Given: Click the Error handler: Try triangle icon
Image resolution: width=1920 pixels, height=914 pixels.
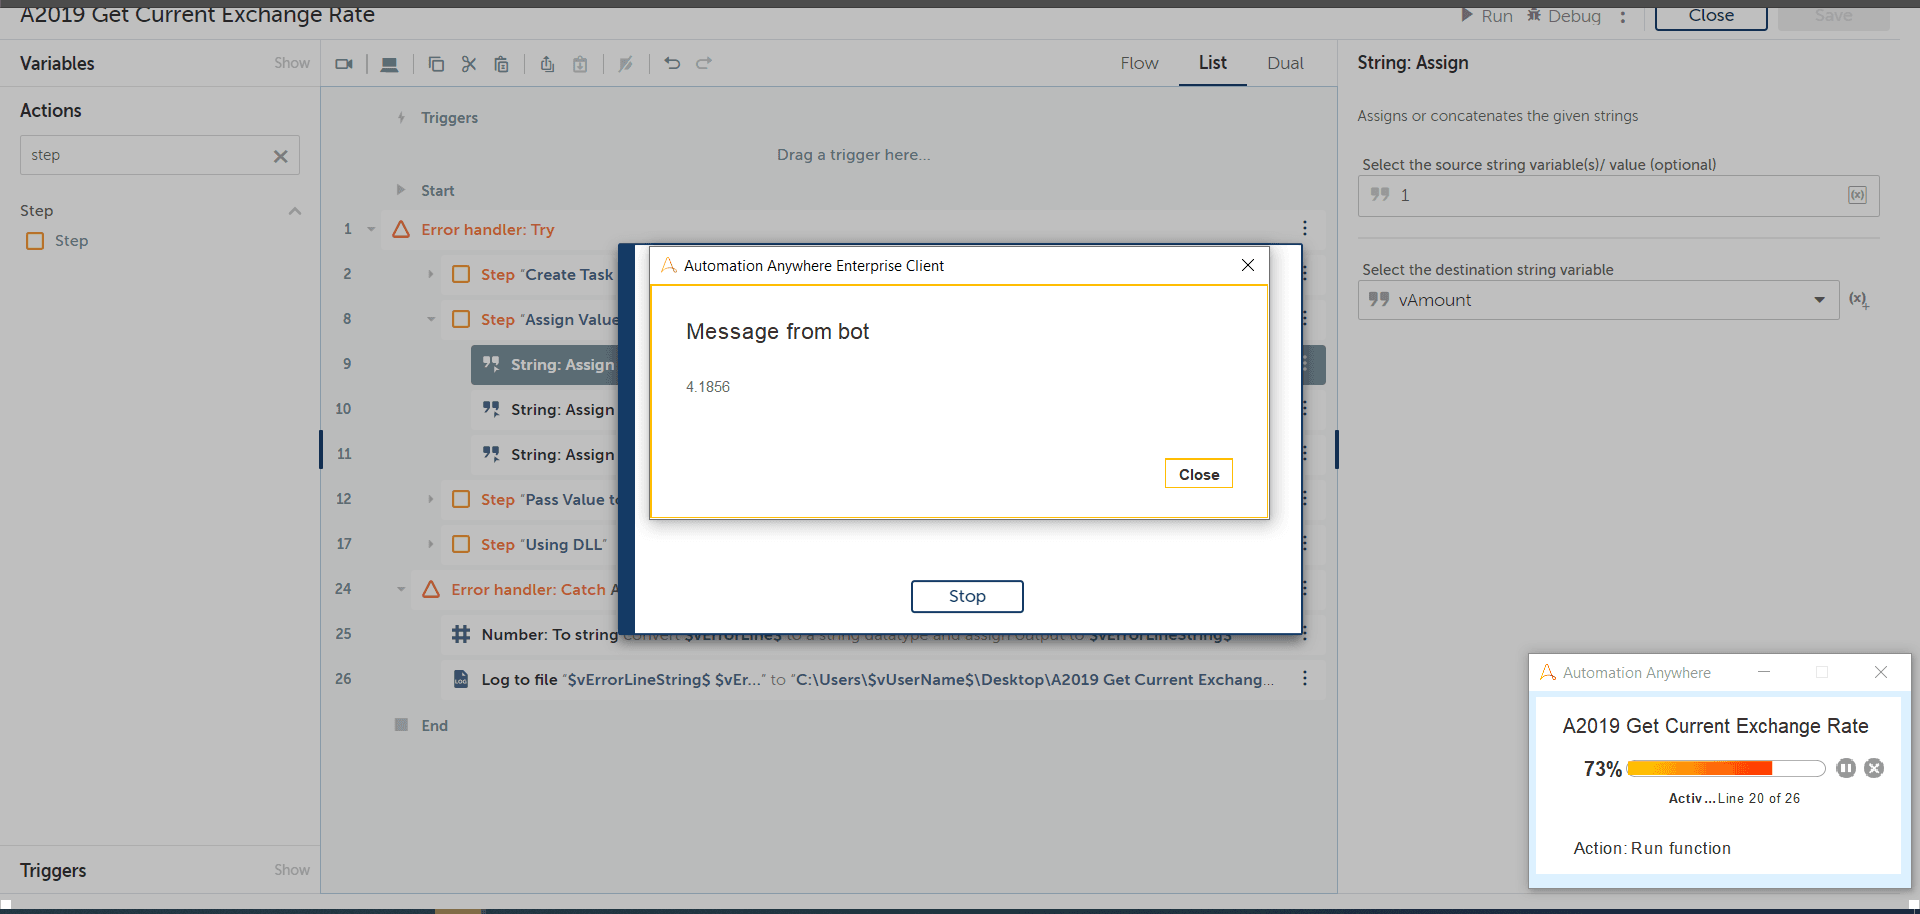Looking at the screenshot, I should (401, 229).
